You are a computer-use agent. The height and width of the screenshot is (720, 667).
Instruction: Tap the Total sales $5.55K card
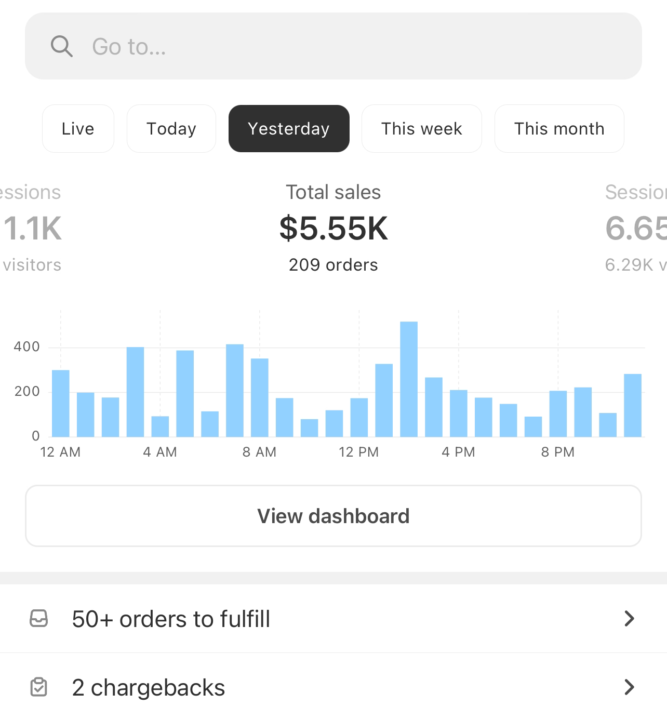pos(333,229)
